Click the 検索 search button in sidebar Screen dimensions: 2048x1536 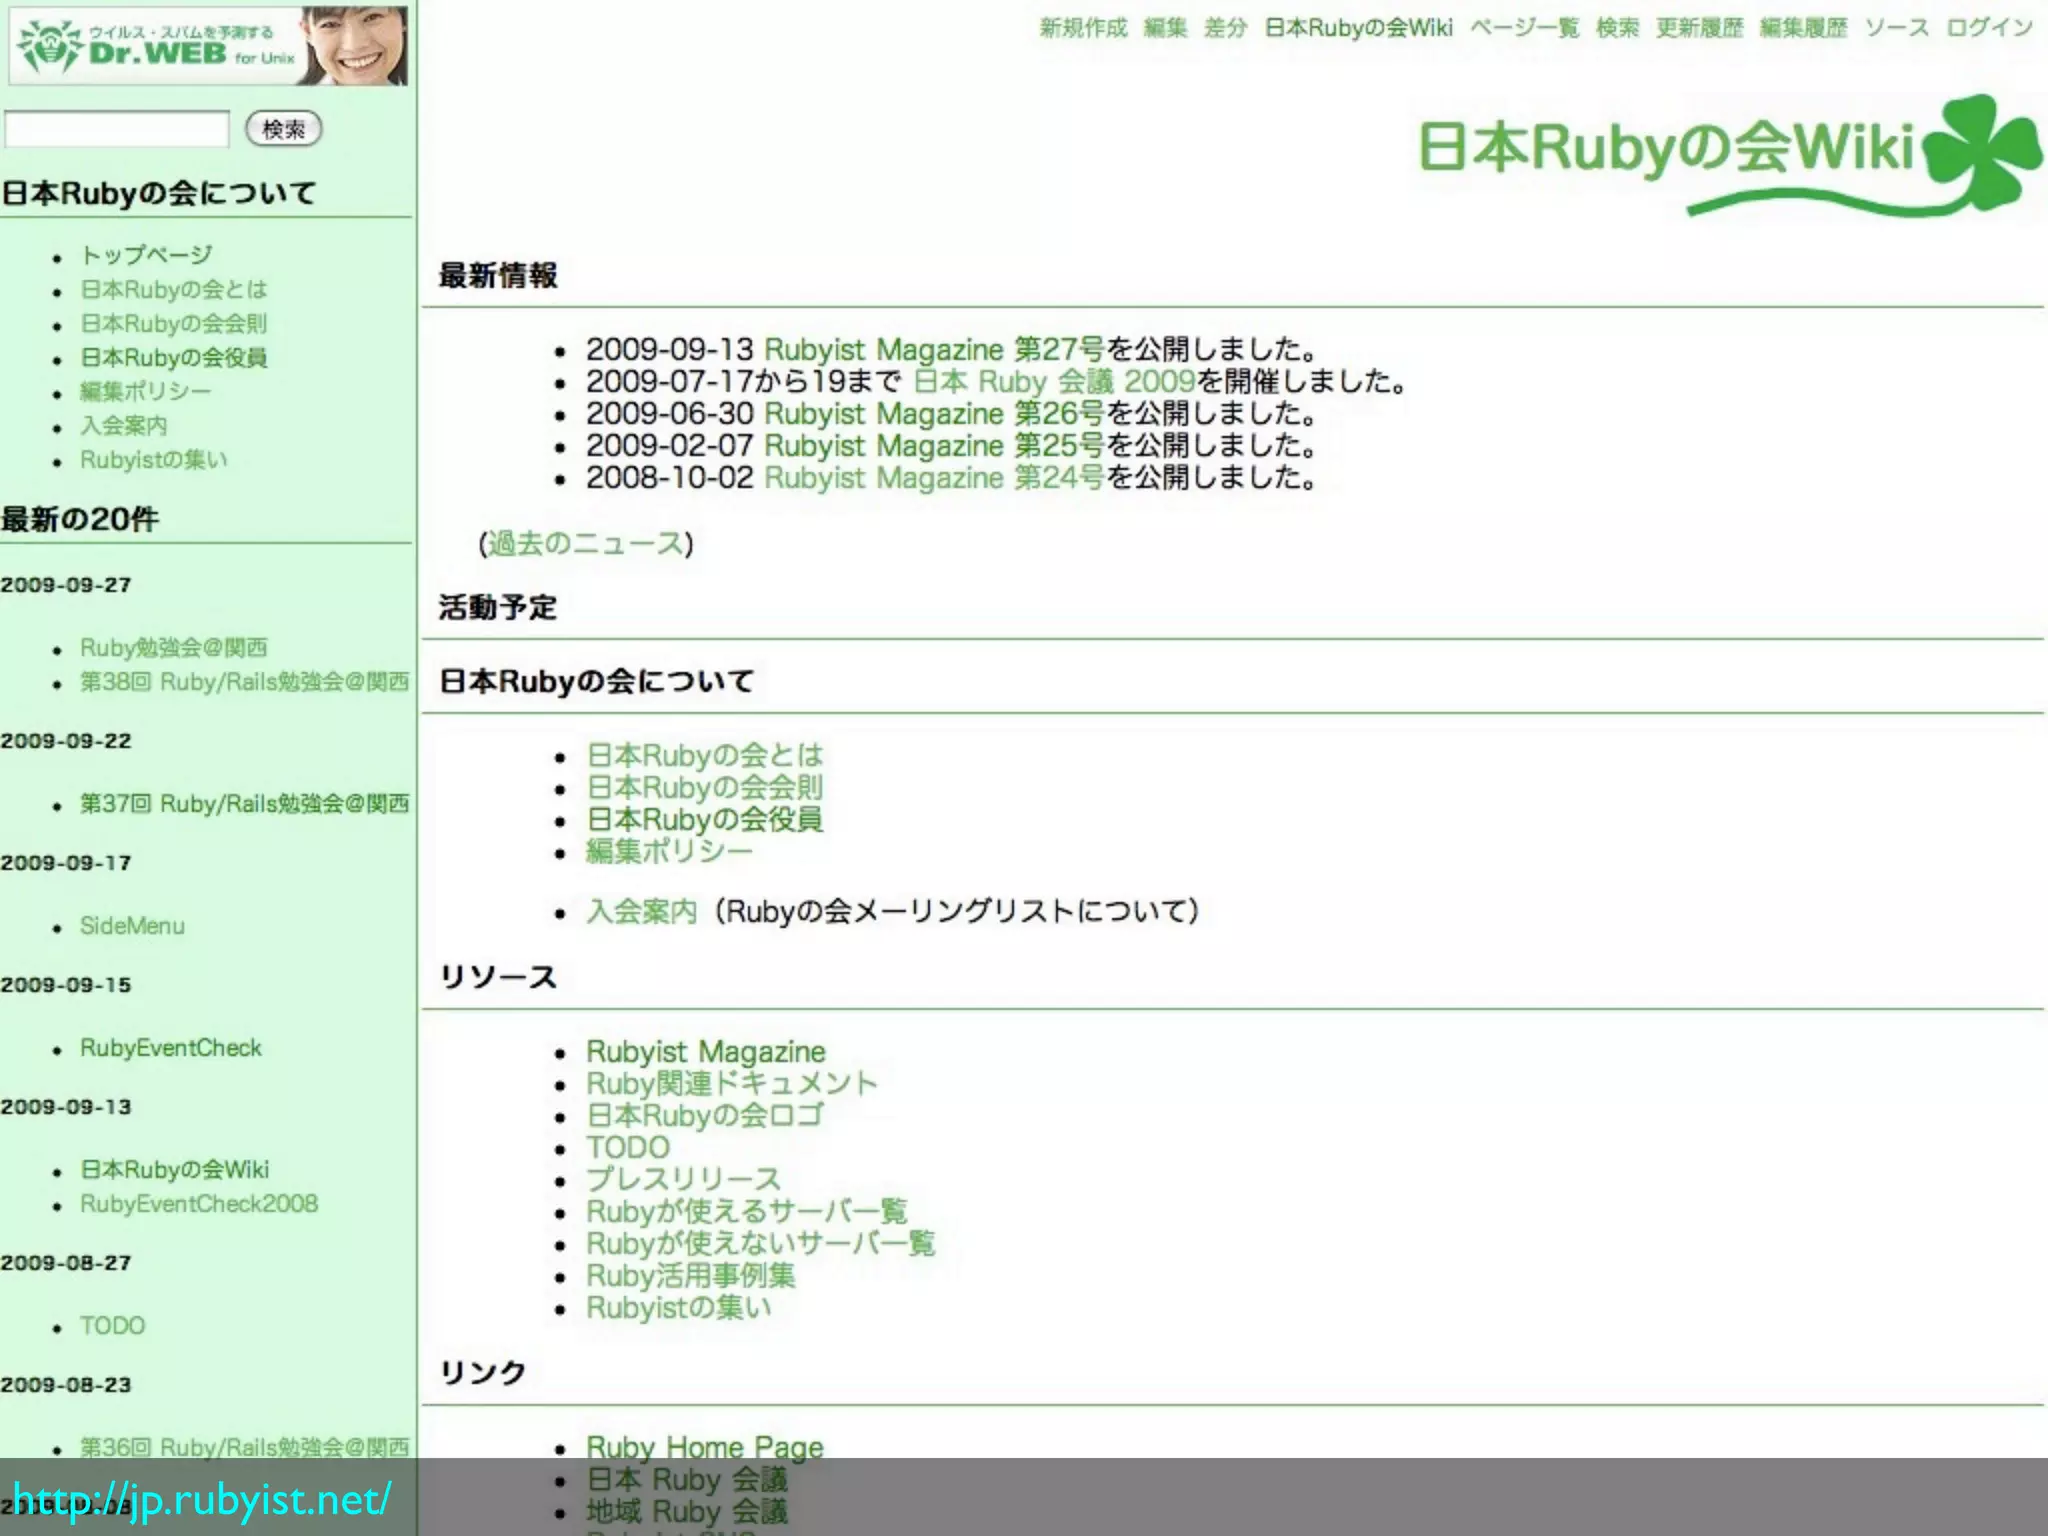[284, 129]
